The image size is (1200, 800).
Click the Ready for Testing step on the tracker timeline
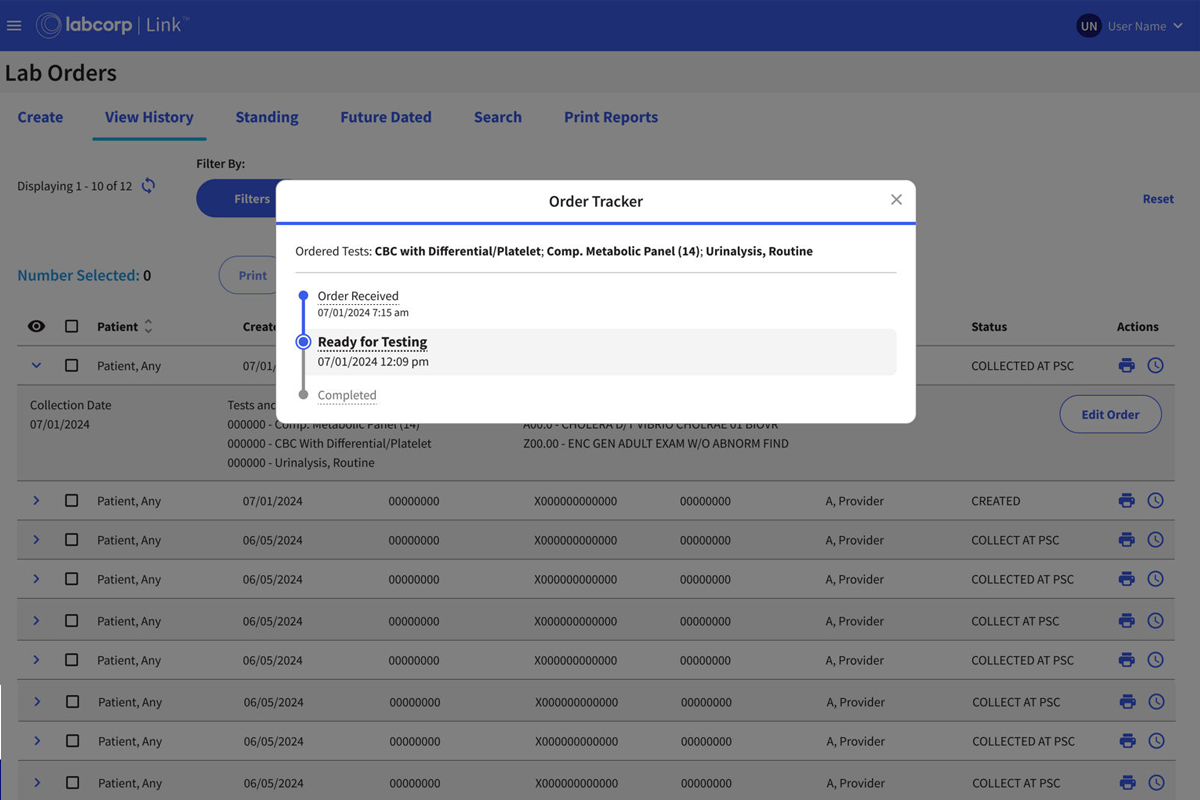coord(372,341)
